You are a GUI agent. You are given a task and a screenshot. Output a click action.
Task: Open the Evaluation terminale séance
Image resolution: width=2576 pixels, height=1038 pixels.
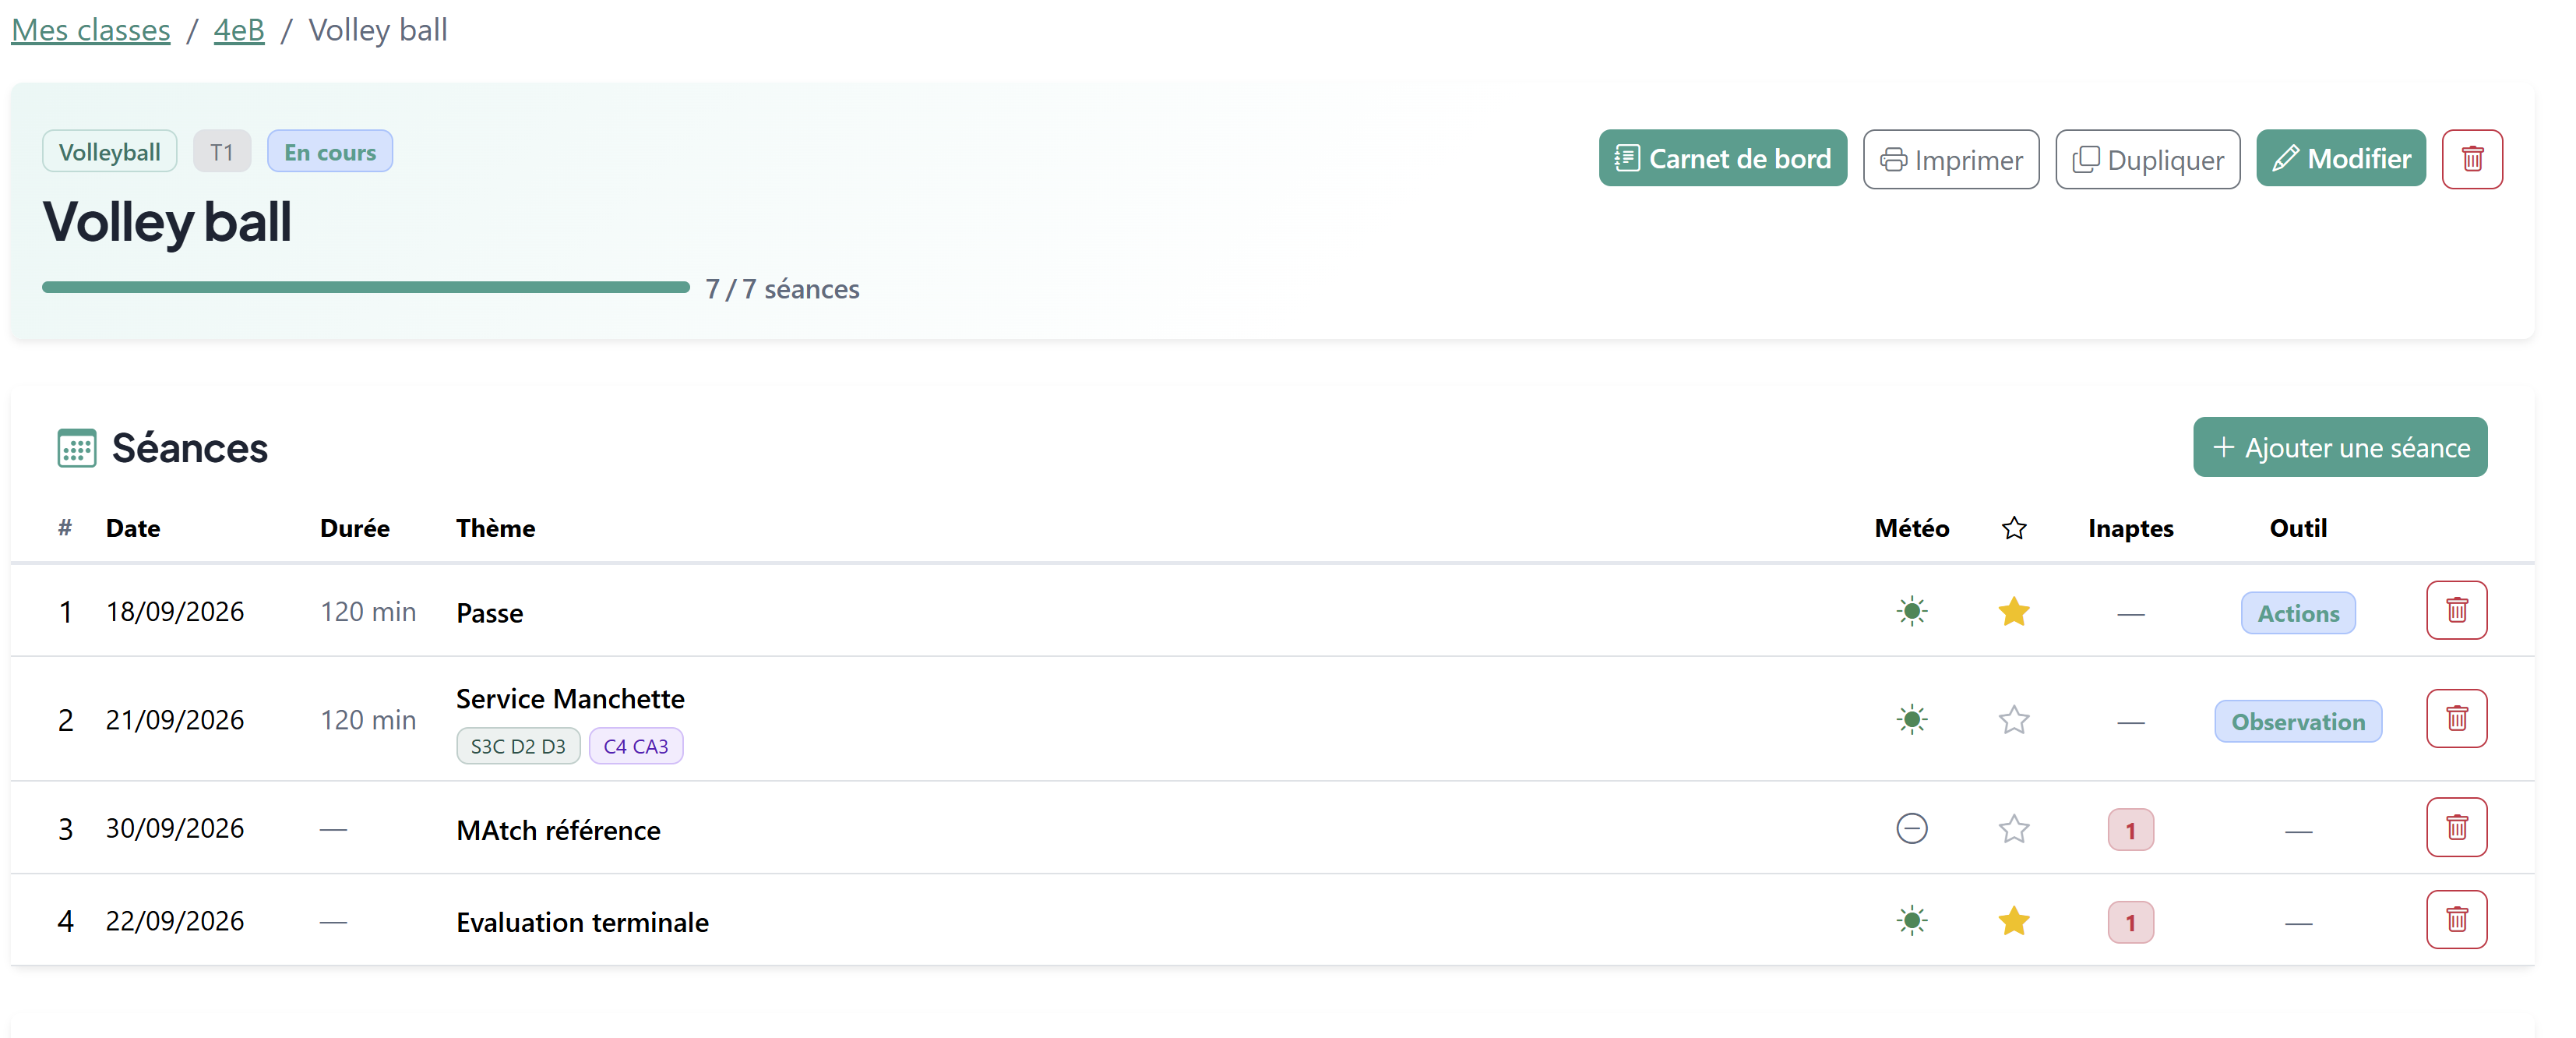coord(582,922)
